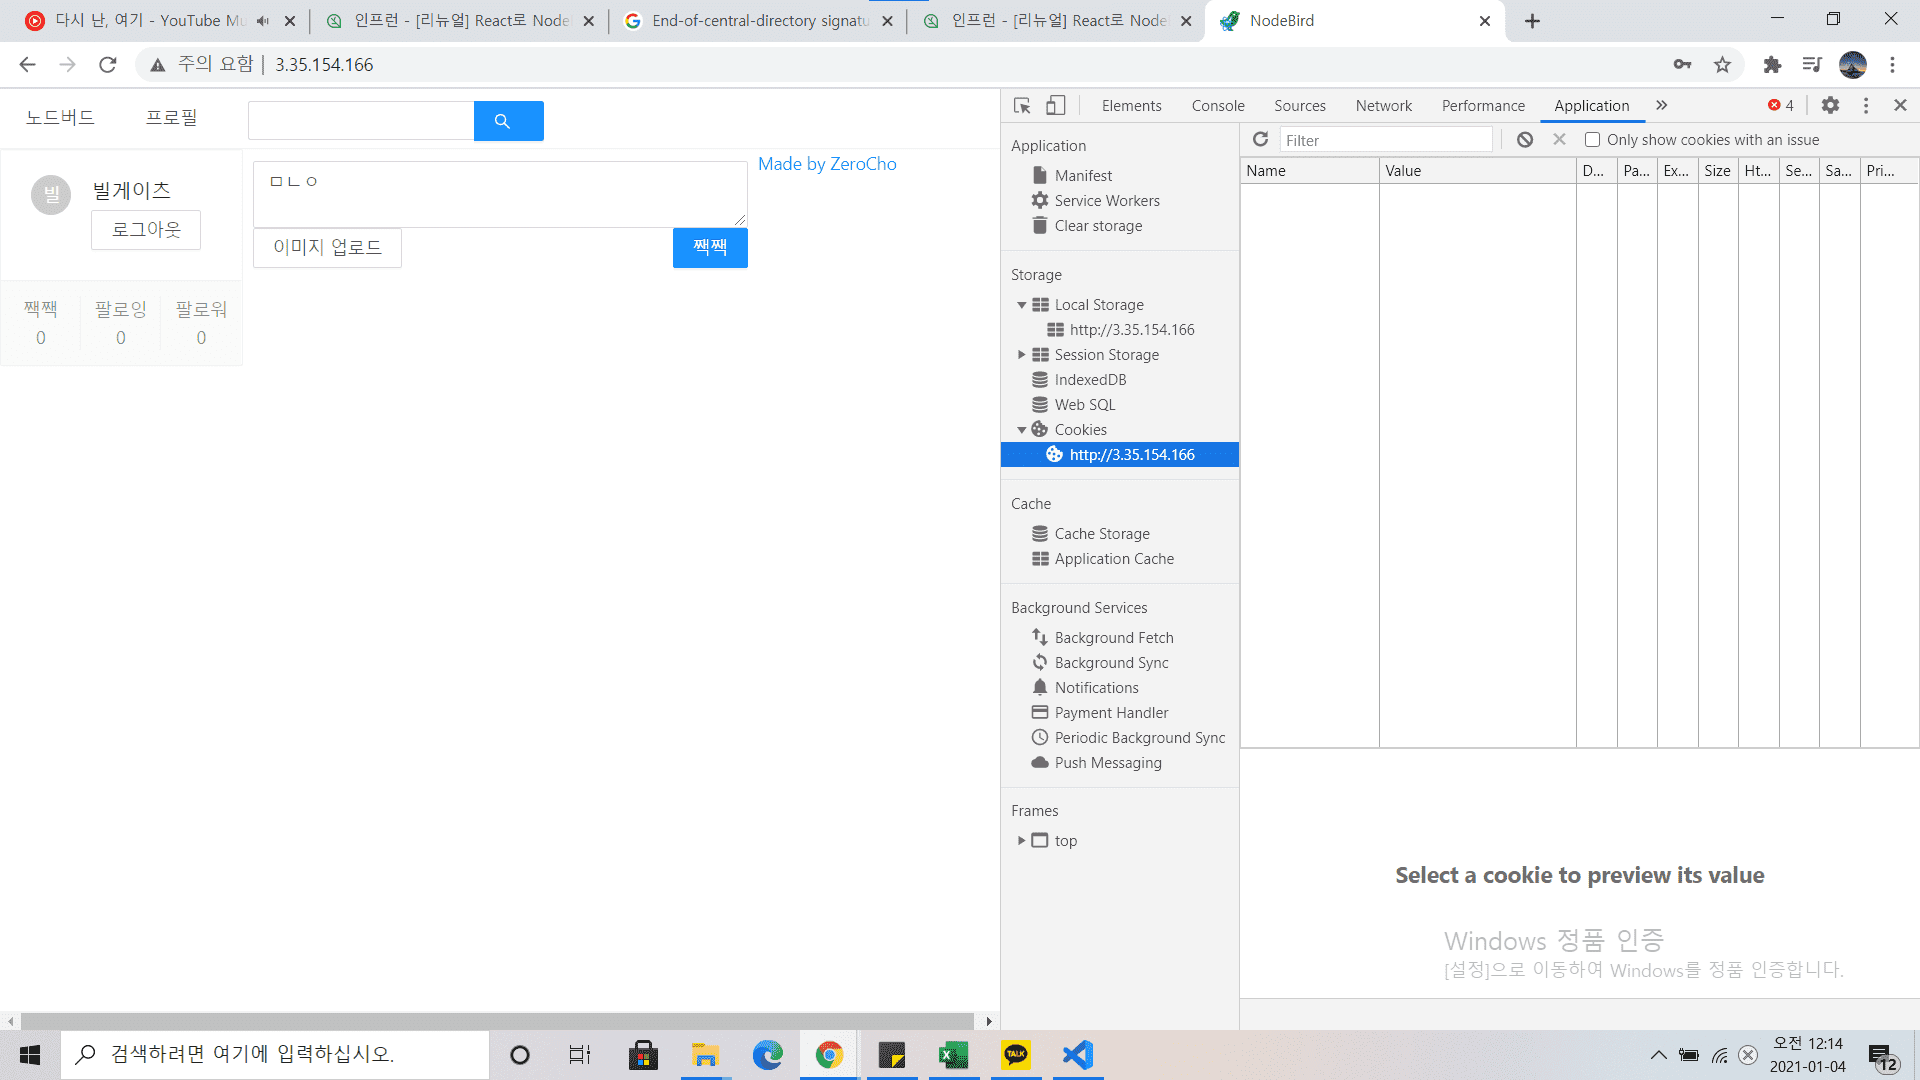The height and width of the screenshot is (1080, 1920).
Task: Click the cookie Filter input field
Action: [1385, 140]
